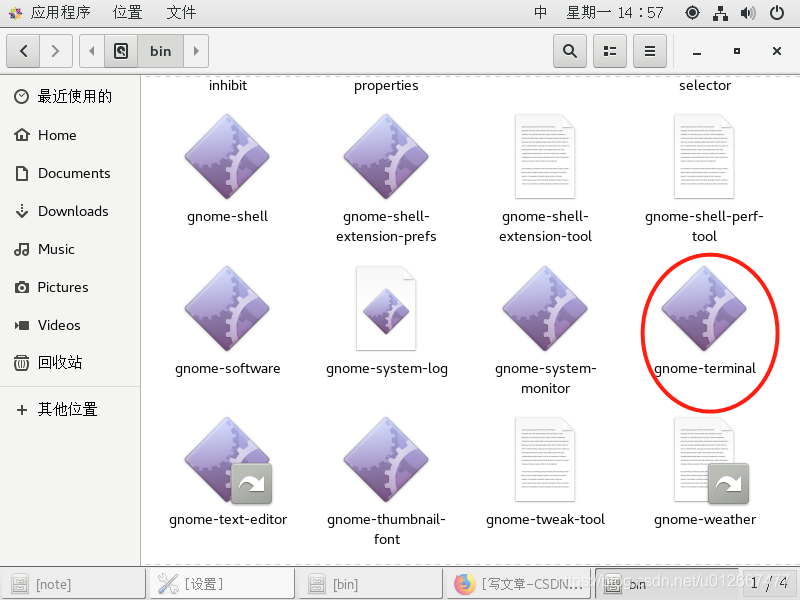Open the 位置 menu
Viewport: 800px width, 600px height.
click(128, 12)
